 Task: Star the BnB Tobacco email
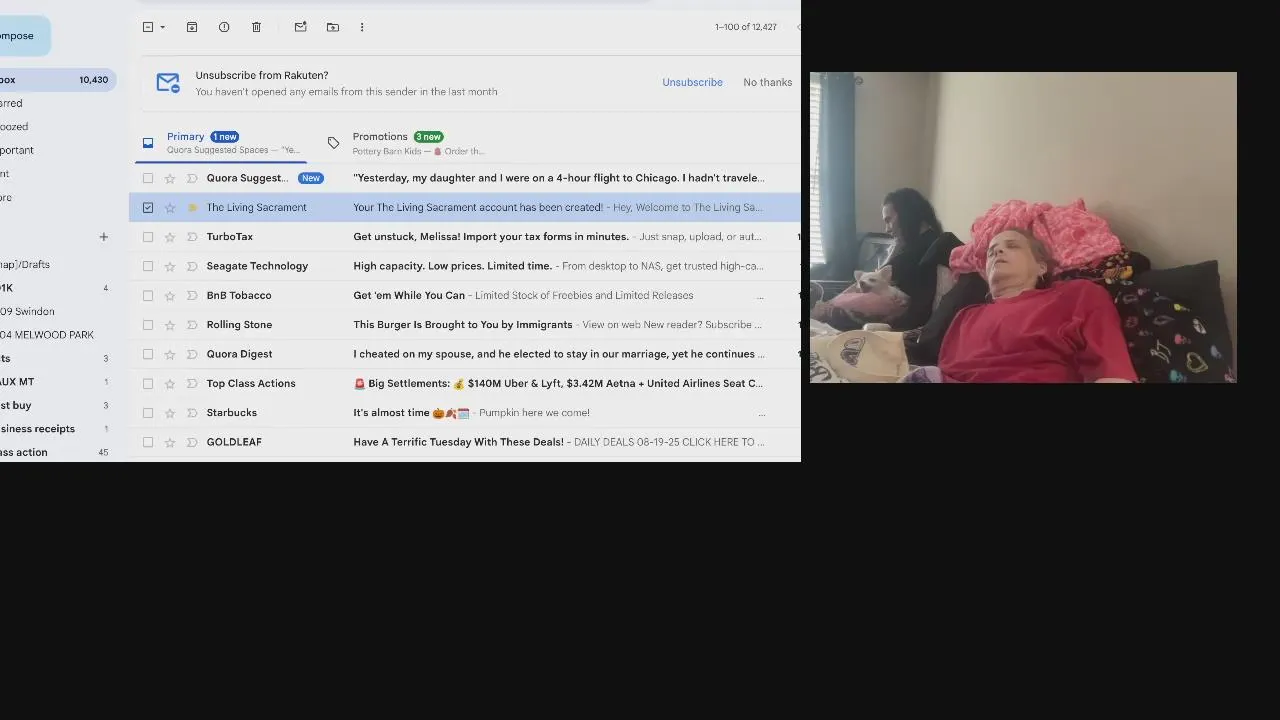(170, 296)
